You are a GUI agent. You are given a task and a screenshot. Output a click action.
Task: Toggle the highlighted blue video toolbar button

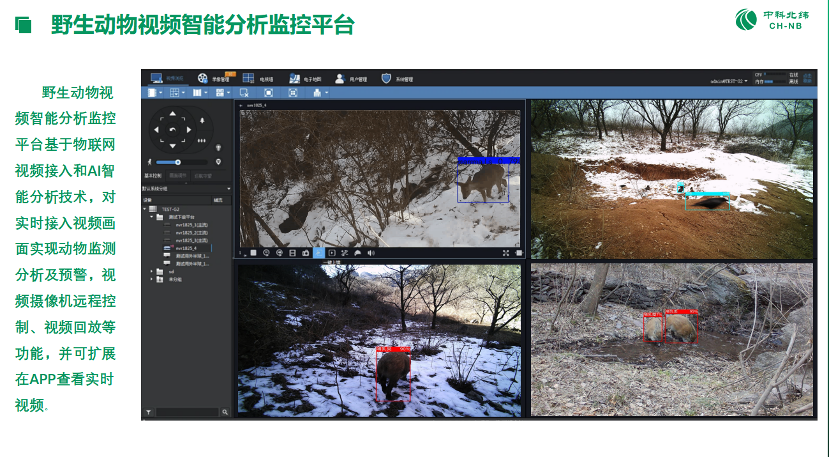click(x=318, y=253)
